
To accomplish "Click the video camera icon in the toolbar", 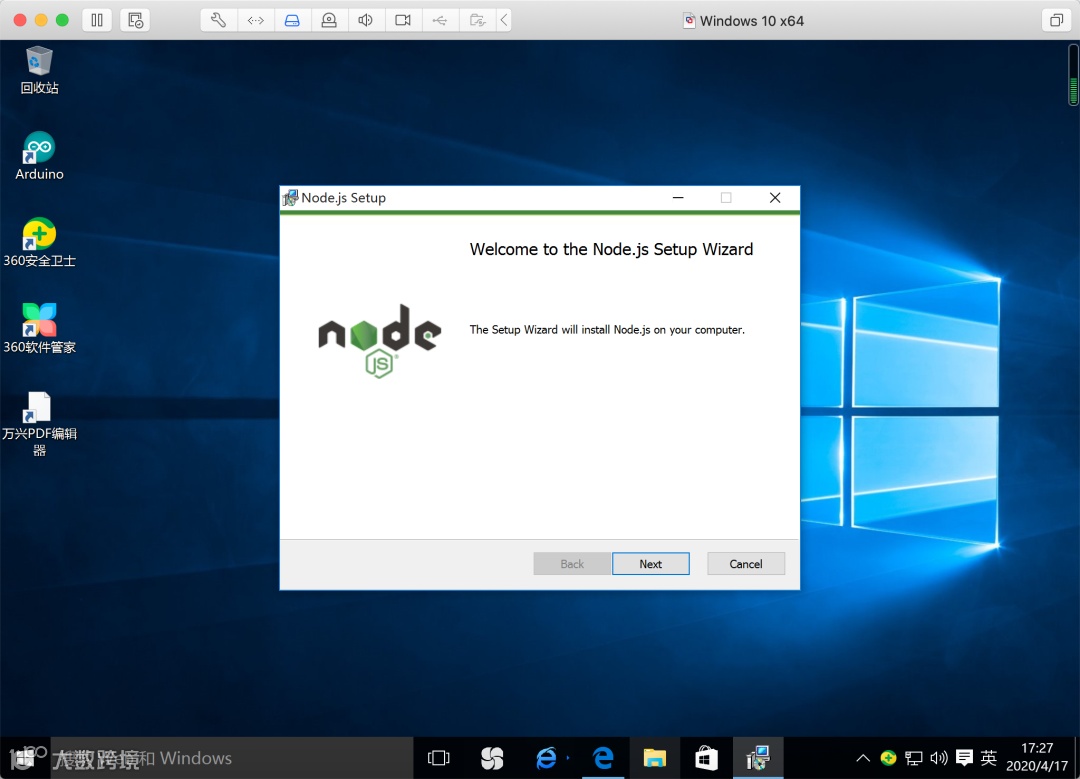I will pos(403,20).
